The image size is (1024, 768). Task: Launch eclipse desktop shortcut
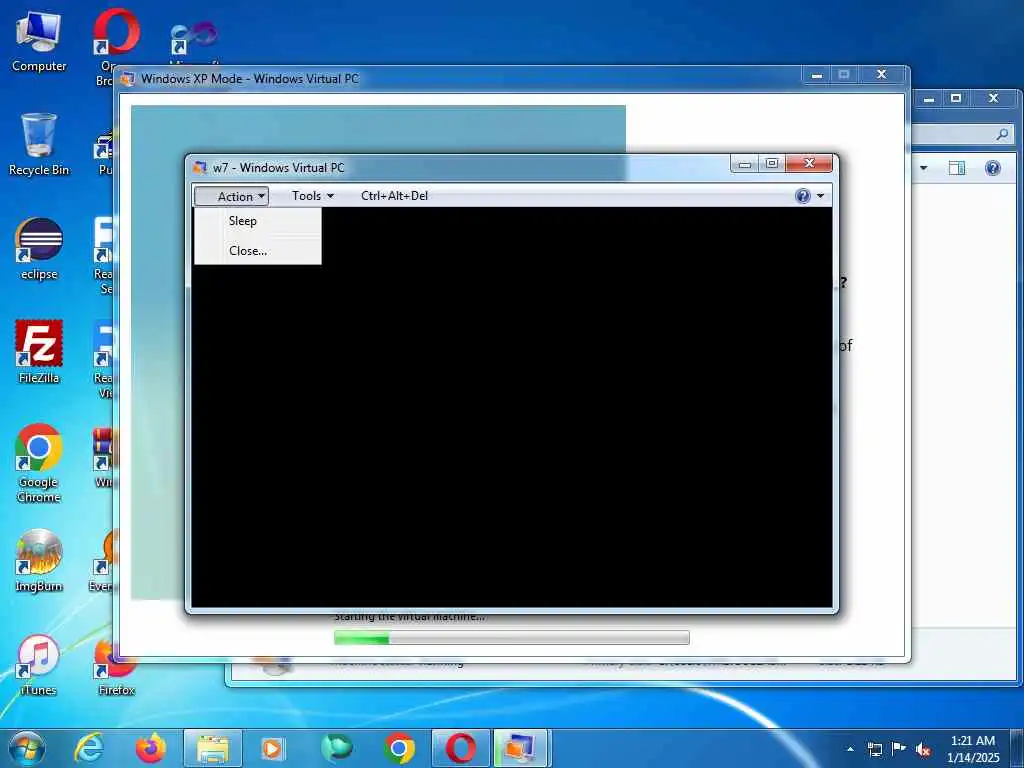[x=39, y=249]
